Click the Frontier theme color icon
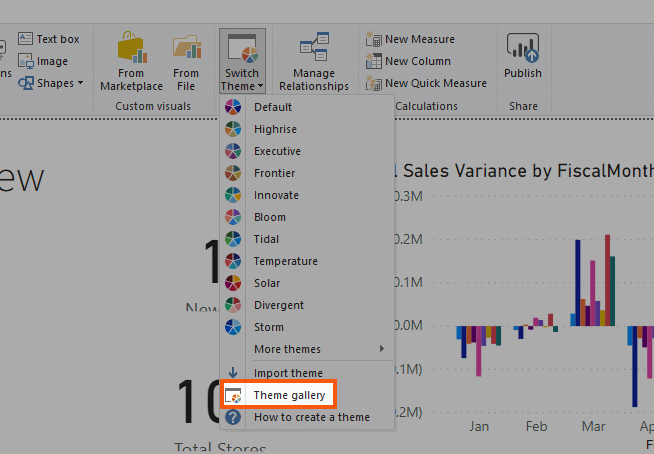Image resolution: width=654 pixels, height=454 pixels. 233,173
